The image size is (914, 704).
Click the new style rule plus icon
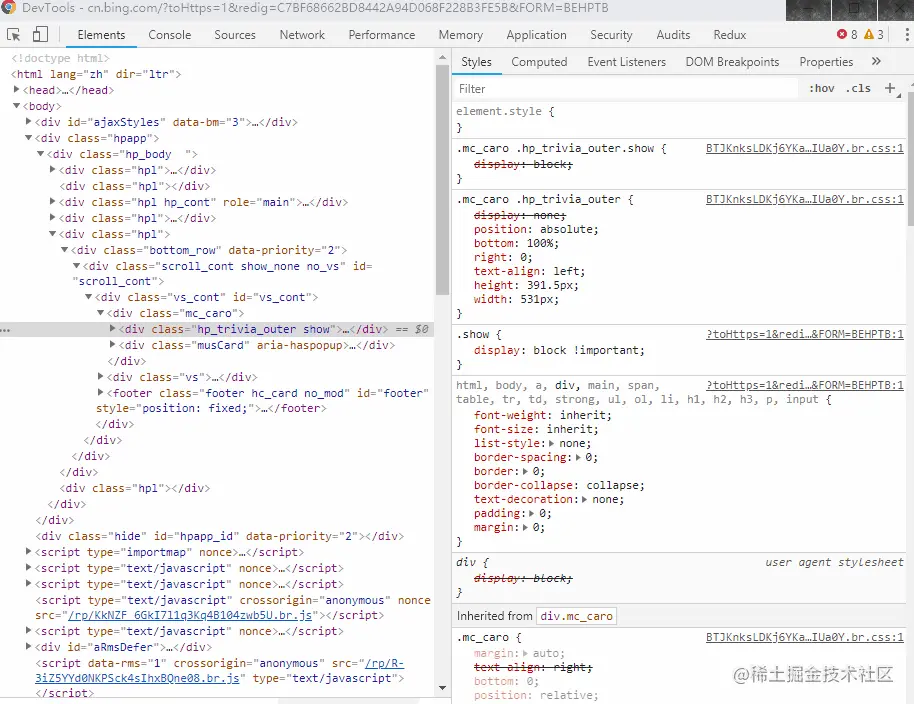[890, 89]
